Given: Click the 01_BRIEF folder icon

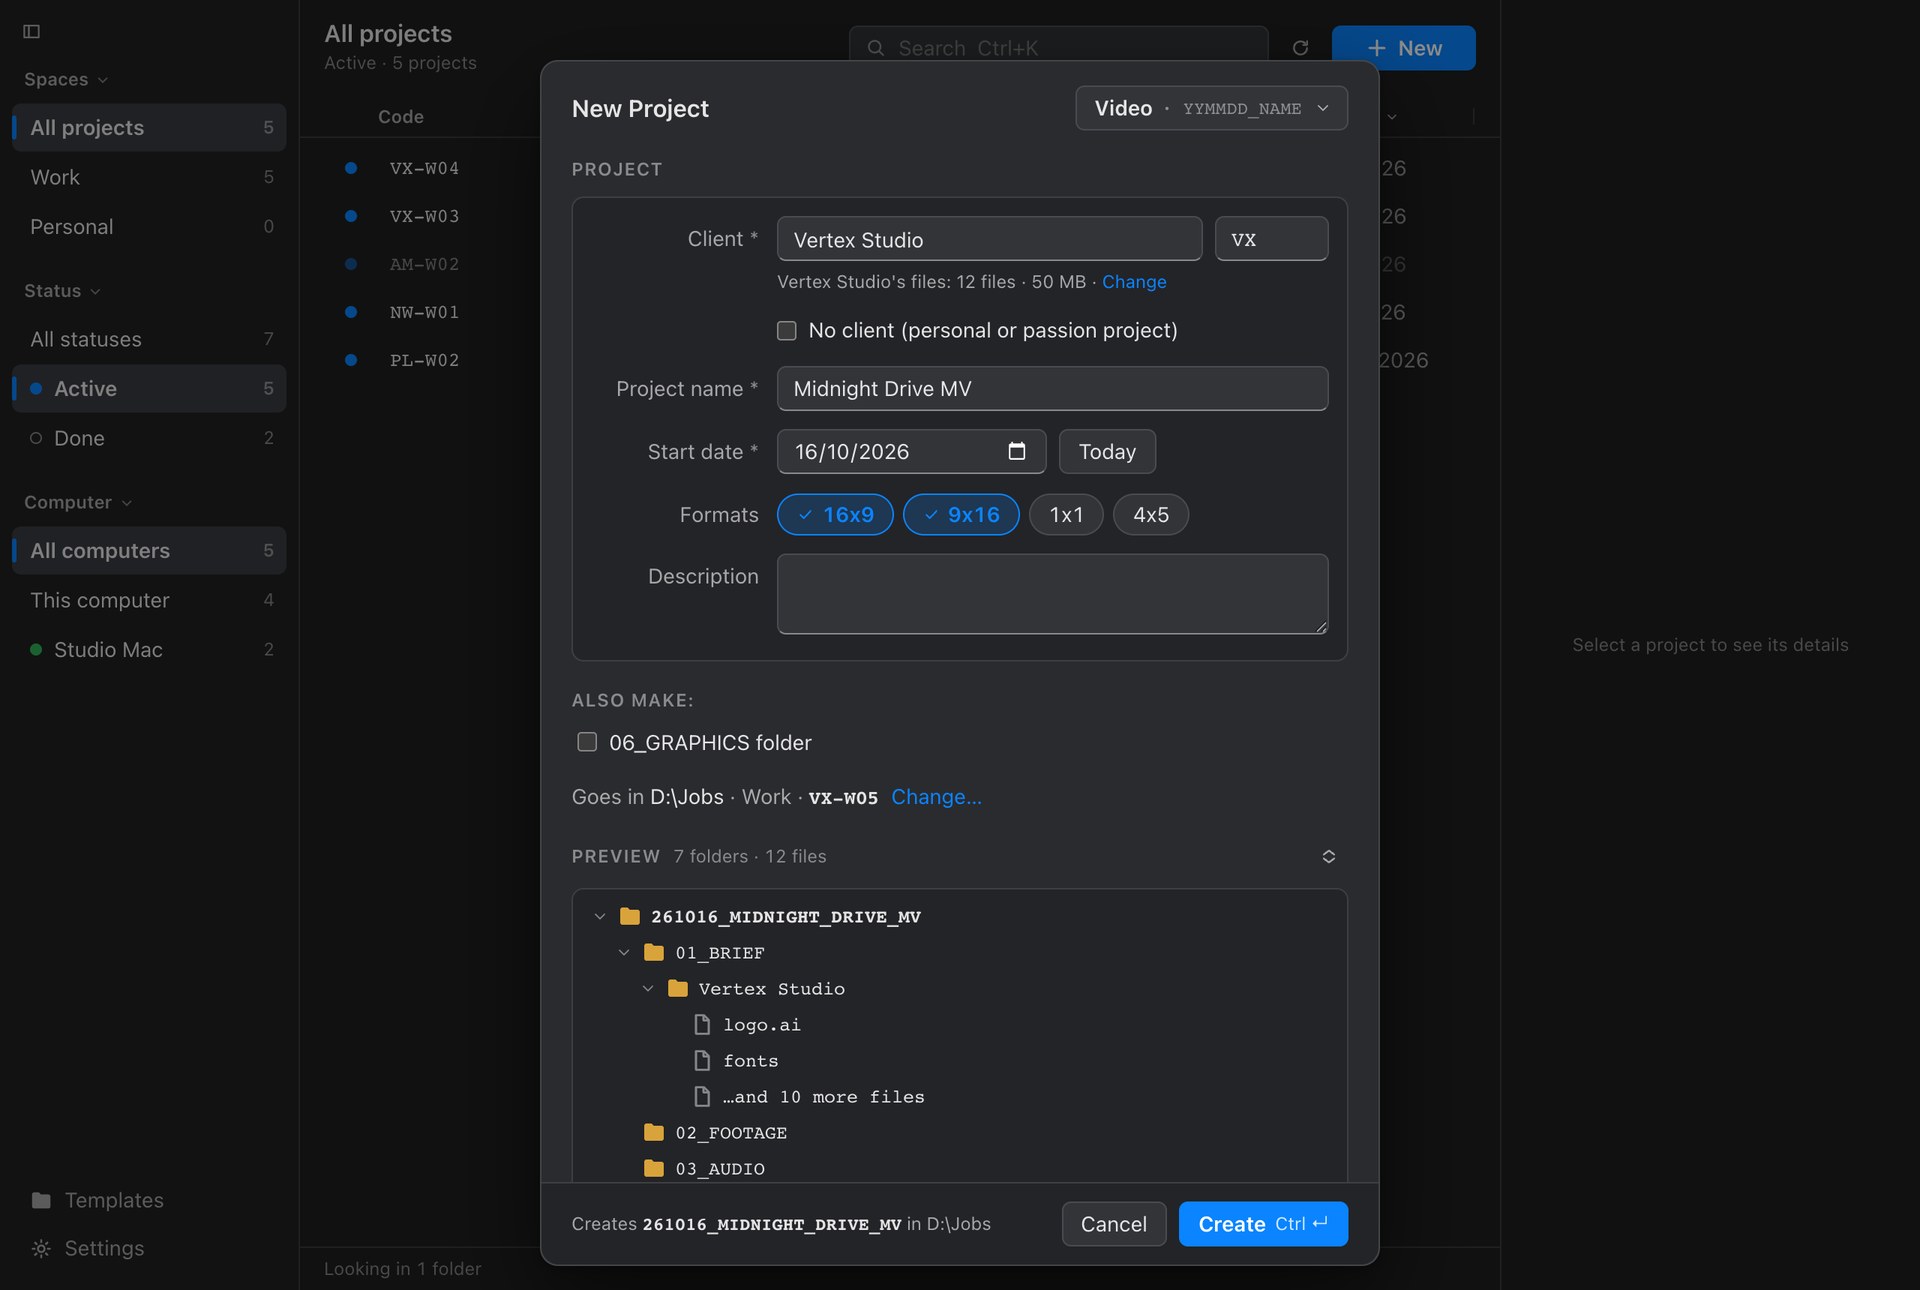Looking at the screenshot, I should click(654, 952).
